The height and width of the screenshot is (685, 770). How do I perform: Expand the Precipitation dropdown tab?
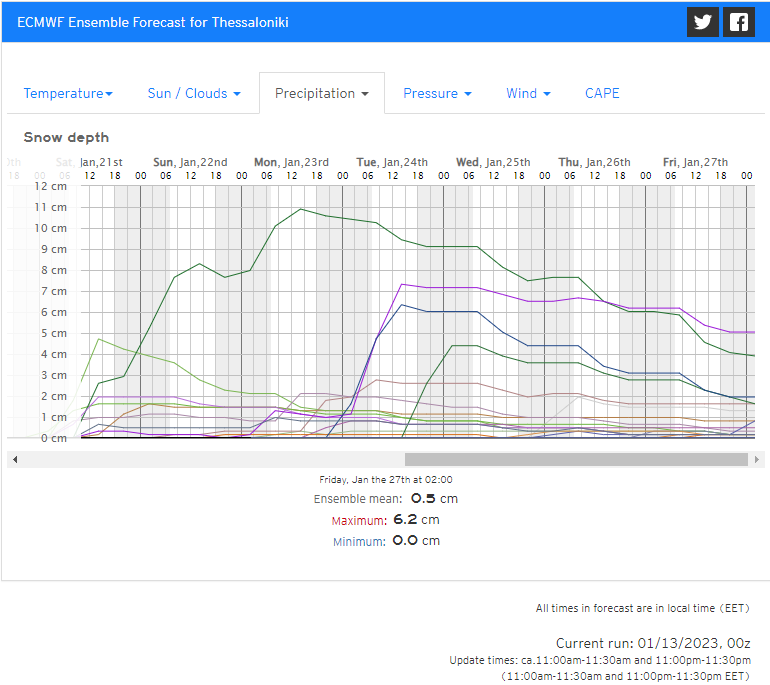322,93
